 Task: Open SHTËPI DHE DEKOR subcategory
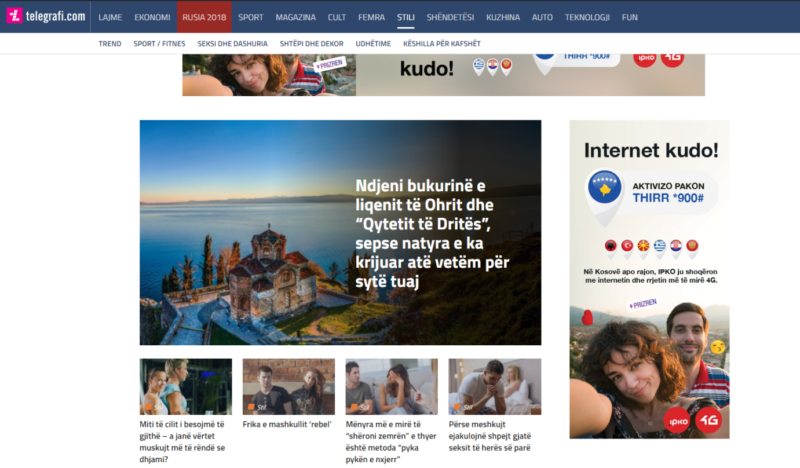(311, 44)
